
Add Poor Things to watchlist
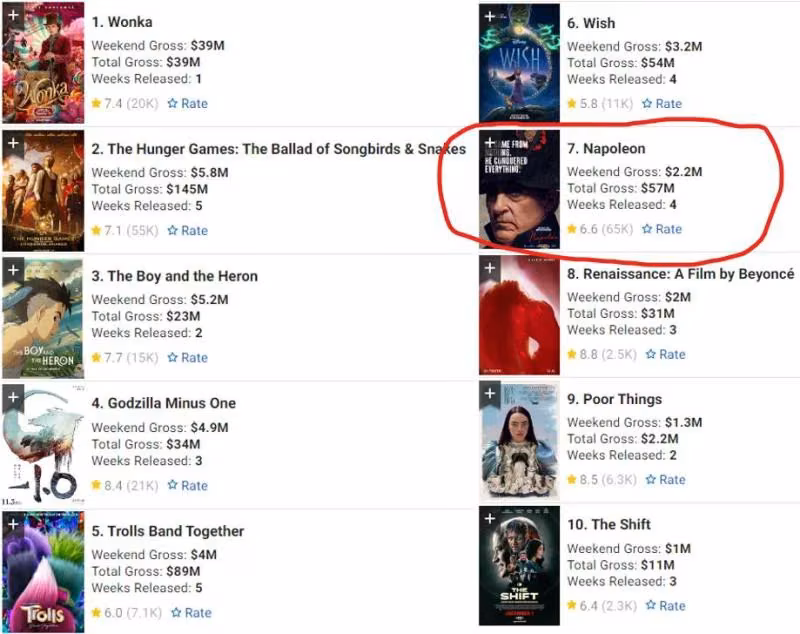coord(490,393)
